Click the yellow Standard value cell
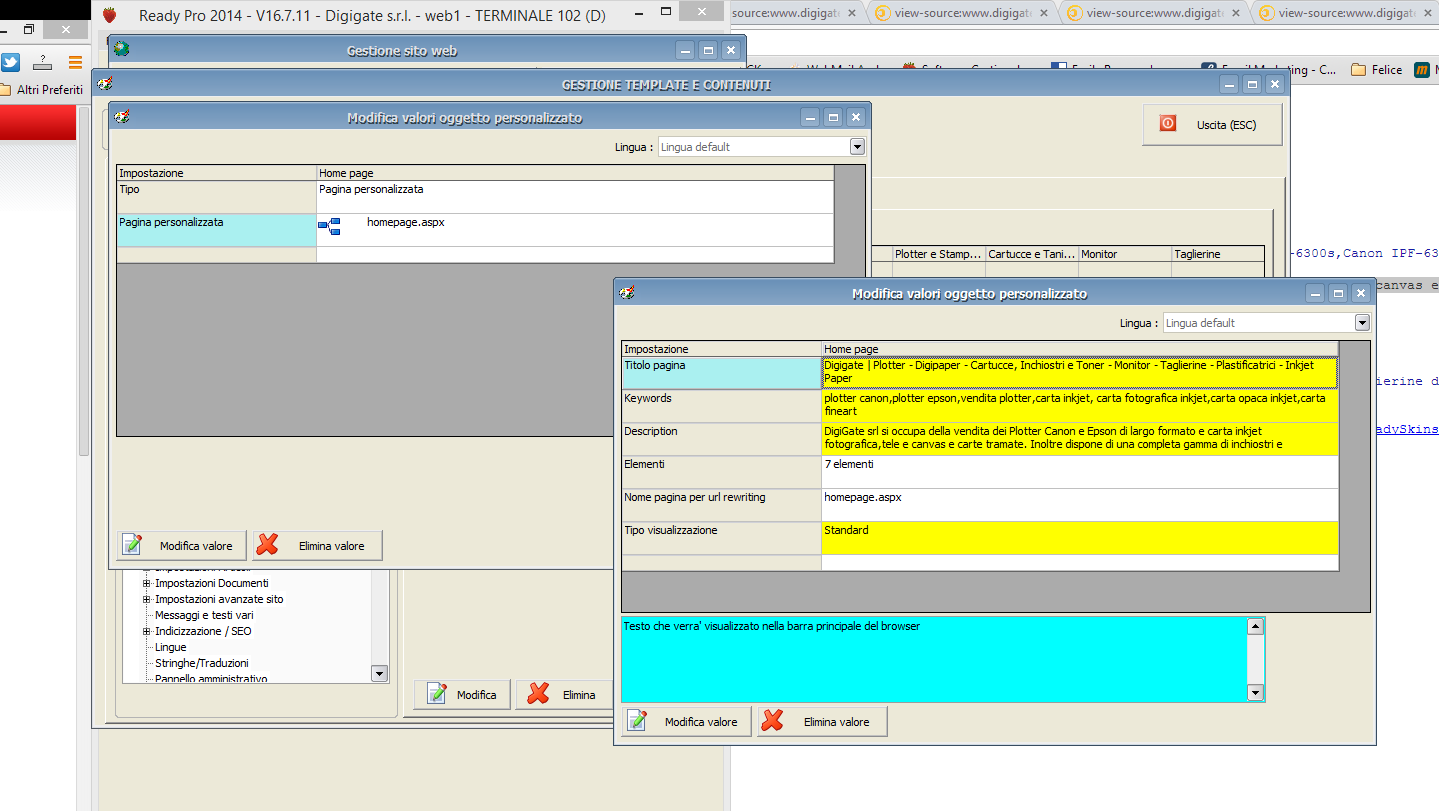1439x811 pixels. (x=1080, y=538)
